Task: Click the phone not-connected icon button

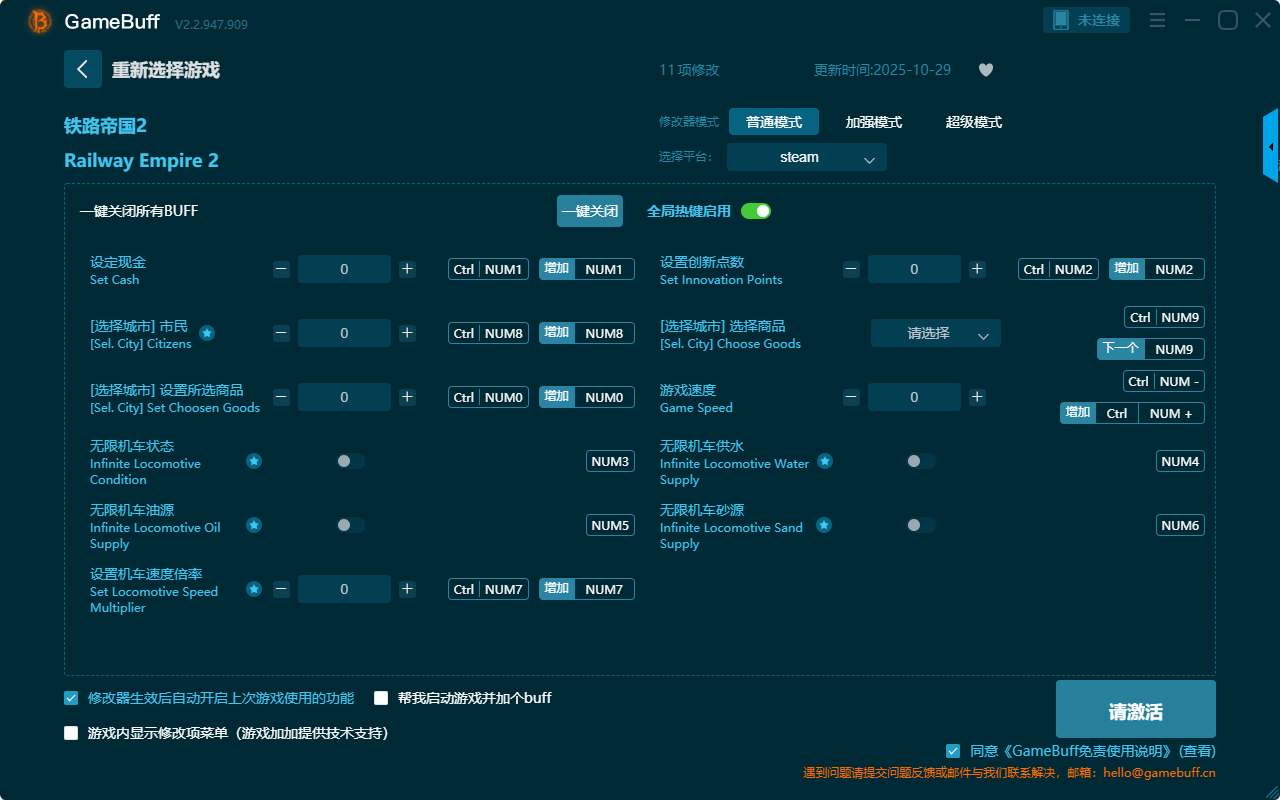Action: (x=1086, y=20)
